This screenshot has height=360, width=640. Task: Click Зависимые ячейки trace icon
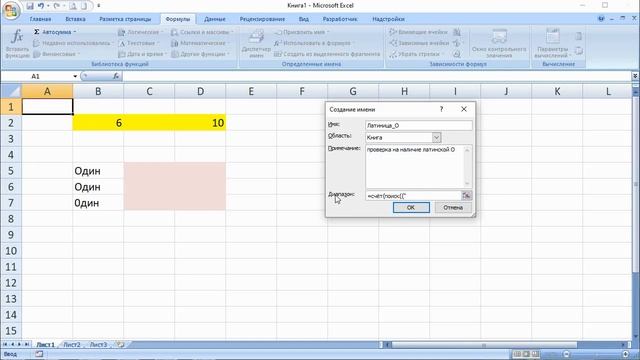point(393,43)
